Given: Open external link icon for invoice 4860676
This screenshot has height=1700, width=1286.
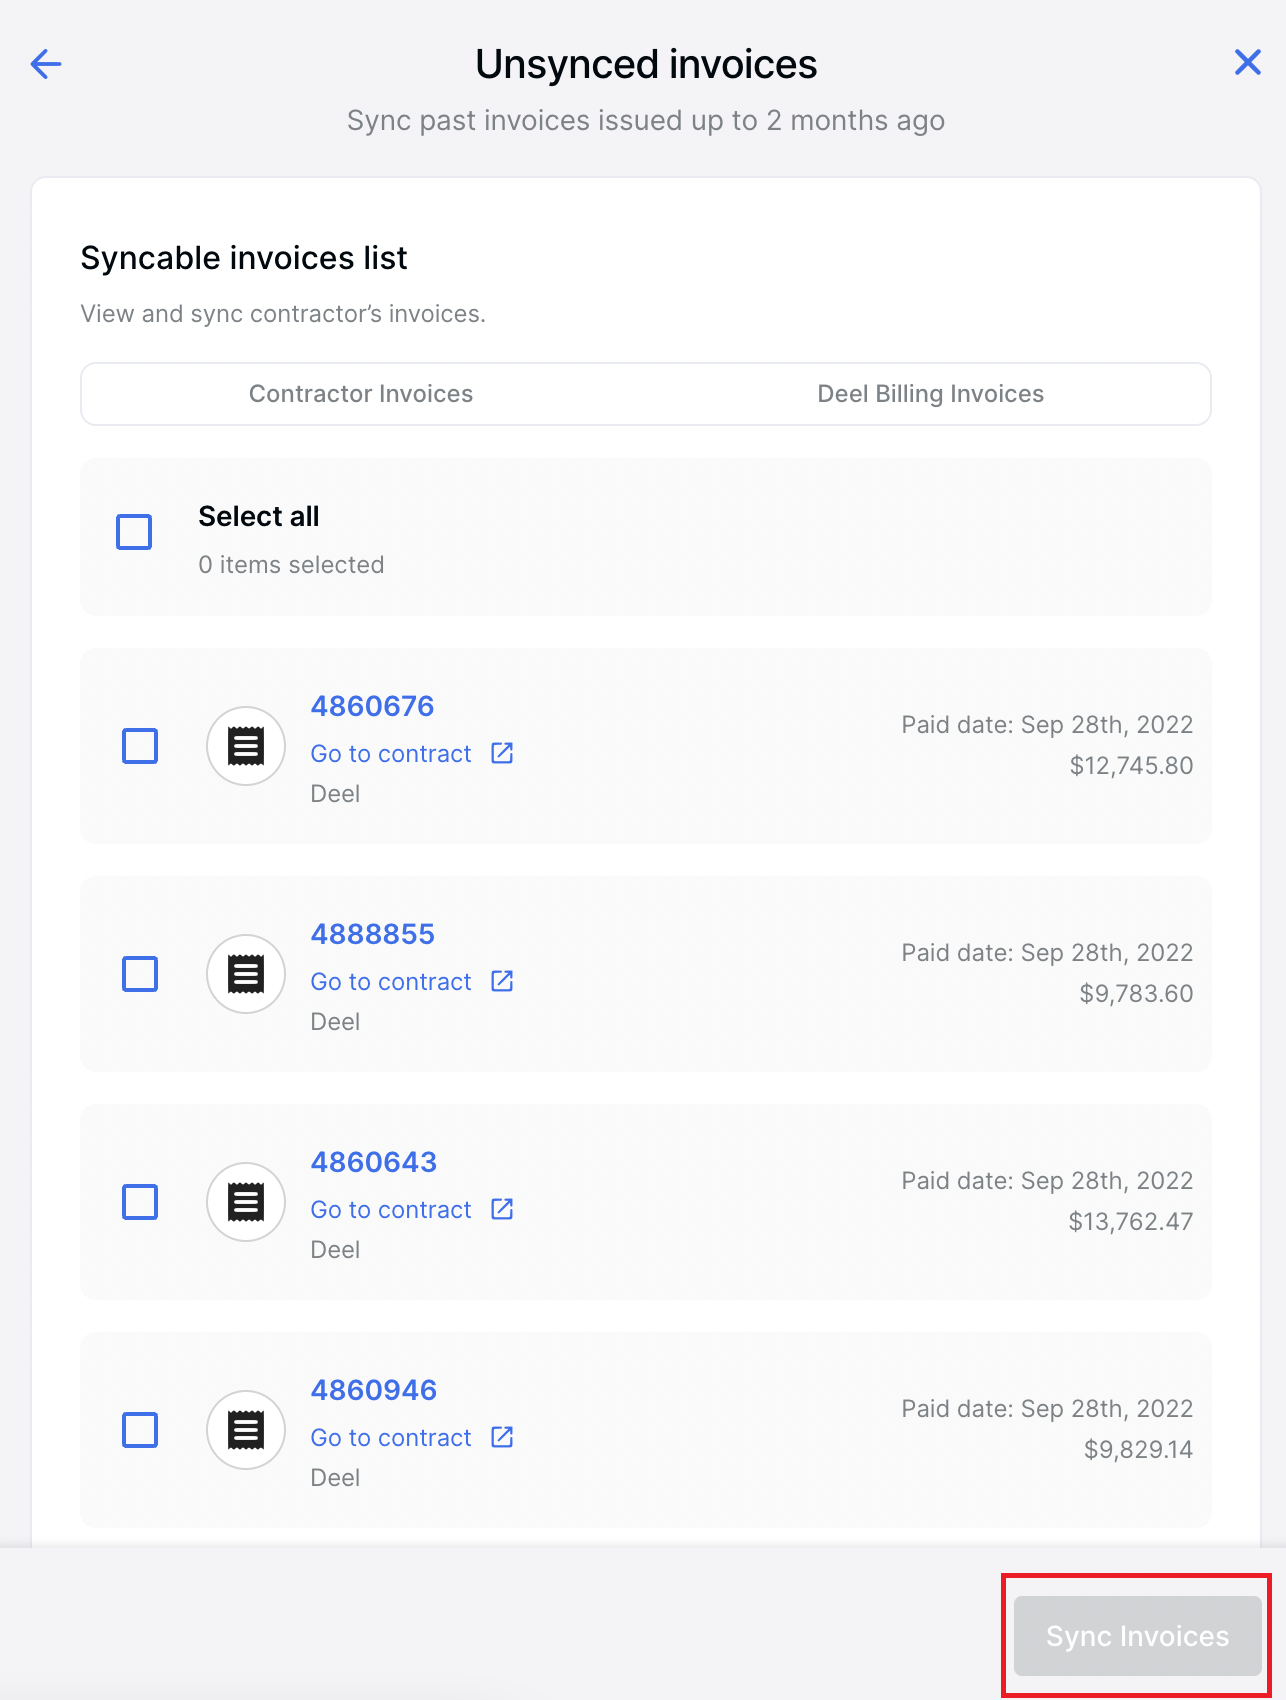Looking at the screenshot, I should click(x=502, y=753).
